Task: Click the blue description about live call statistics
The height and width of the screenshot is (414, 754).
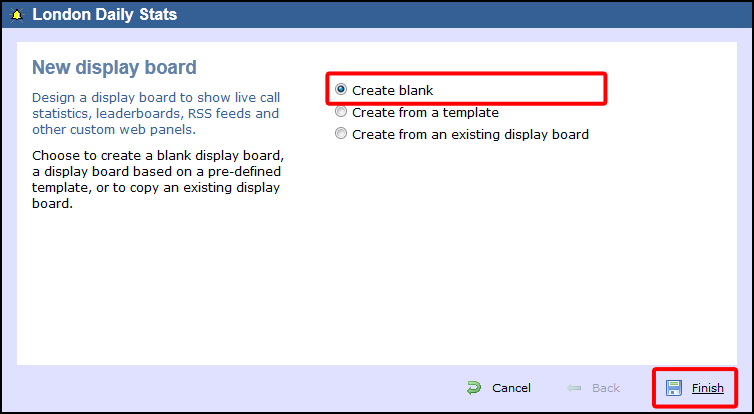Action: click(155, 113)
